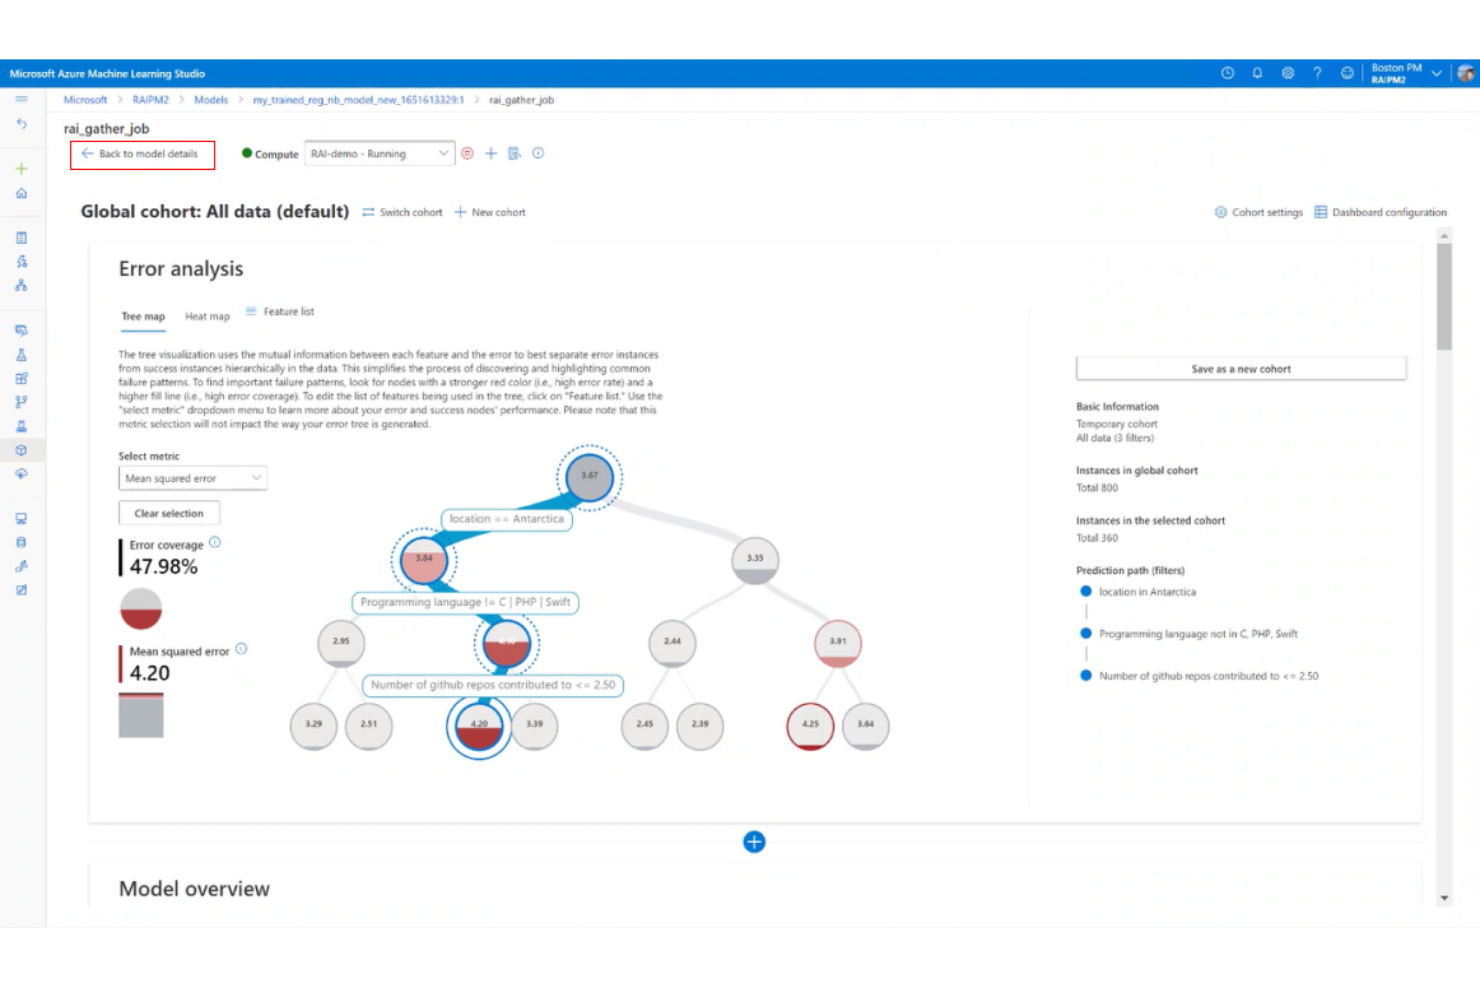Open Designer icon in the sidebar
The height and width of the screenshot is (987, 1480).
point(21,286)
